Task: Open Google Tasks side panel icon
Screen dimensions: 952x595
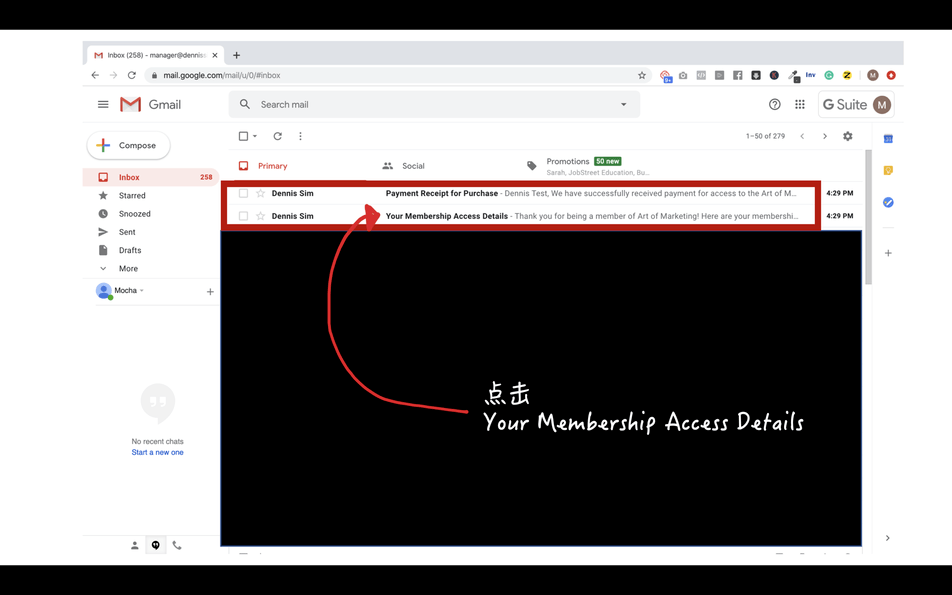Action: pyautogui.click(x=888, y=202)
